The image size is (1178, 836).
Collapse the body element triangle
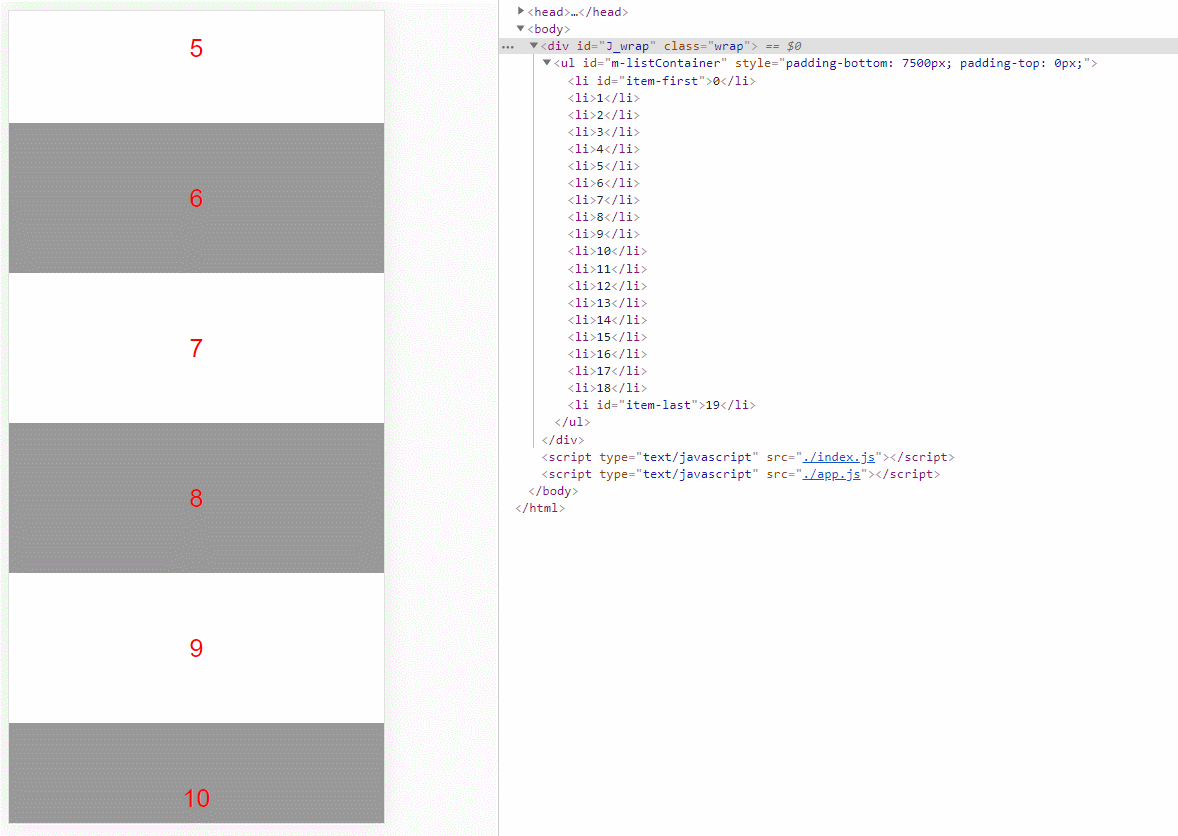(x=521, y=29)
